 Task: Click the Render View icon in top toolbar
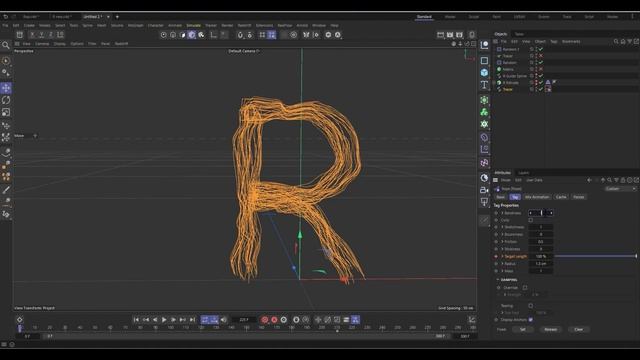[440, 35]
